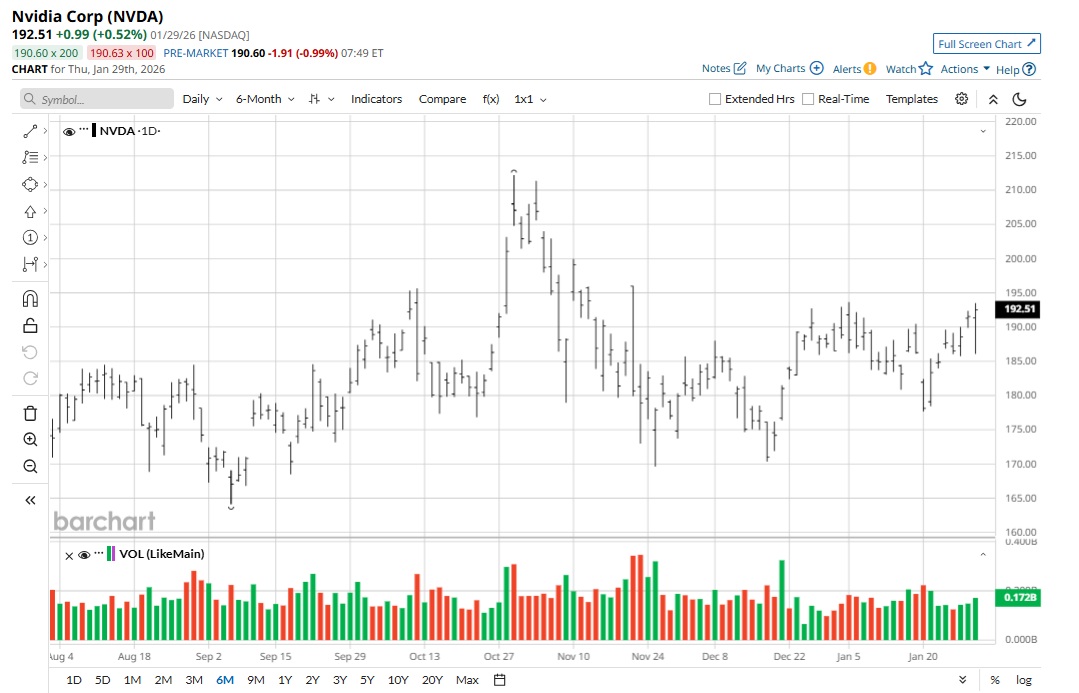The width and height of the screenshot is (1079, 693).
Task: Zoom out with magnifier minus icon
Action: click(30, 467)
